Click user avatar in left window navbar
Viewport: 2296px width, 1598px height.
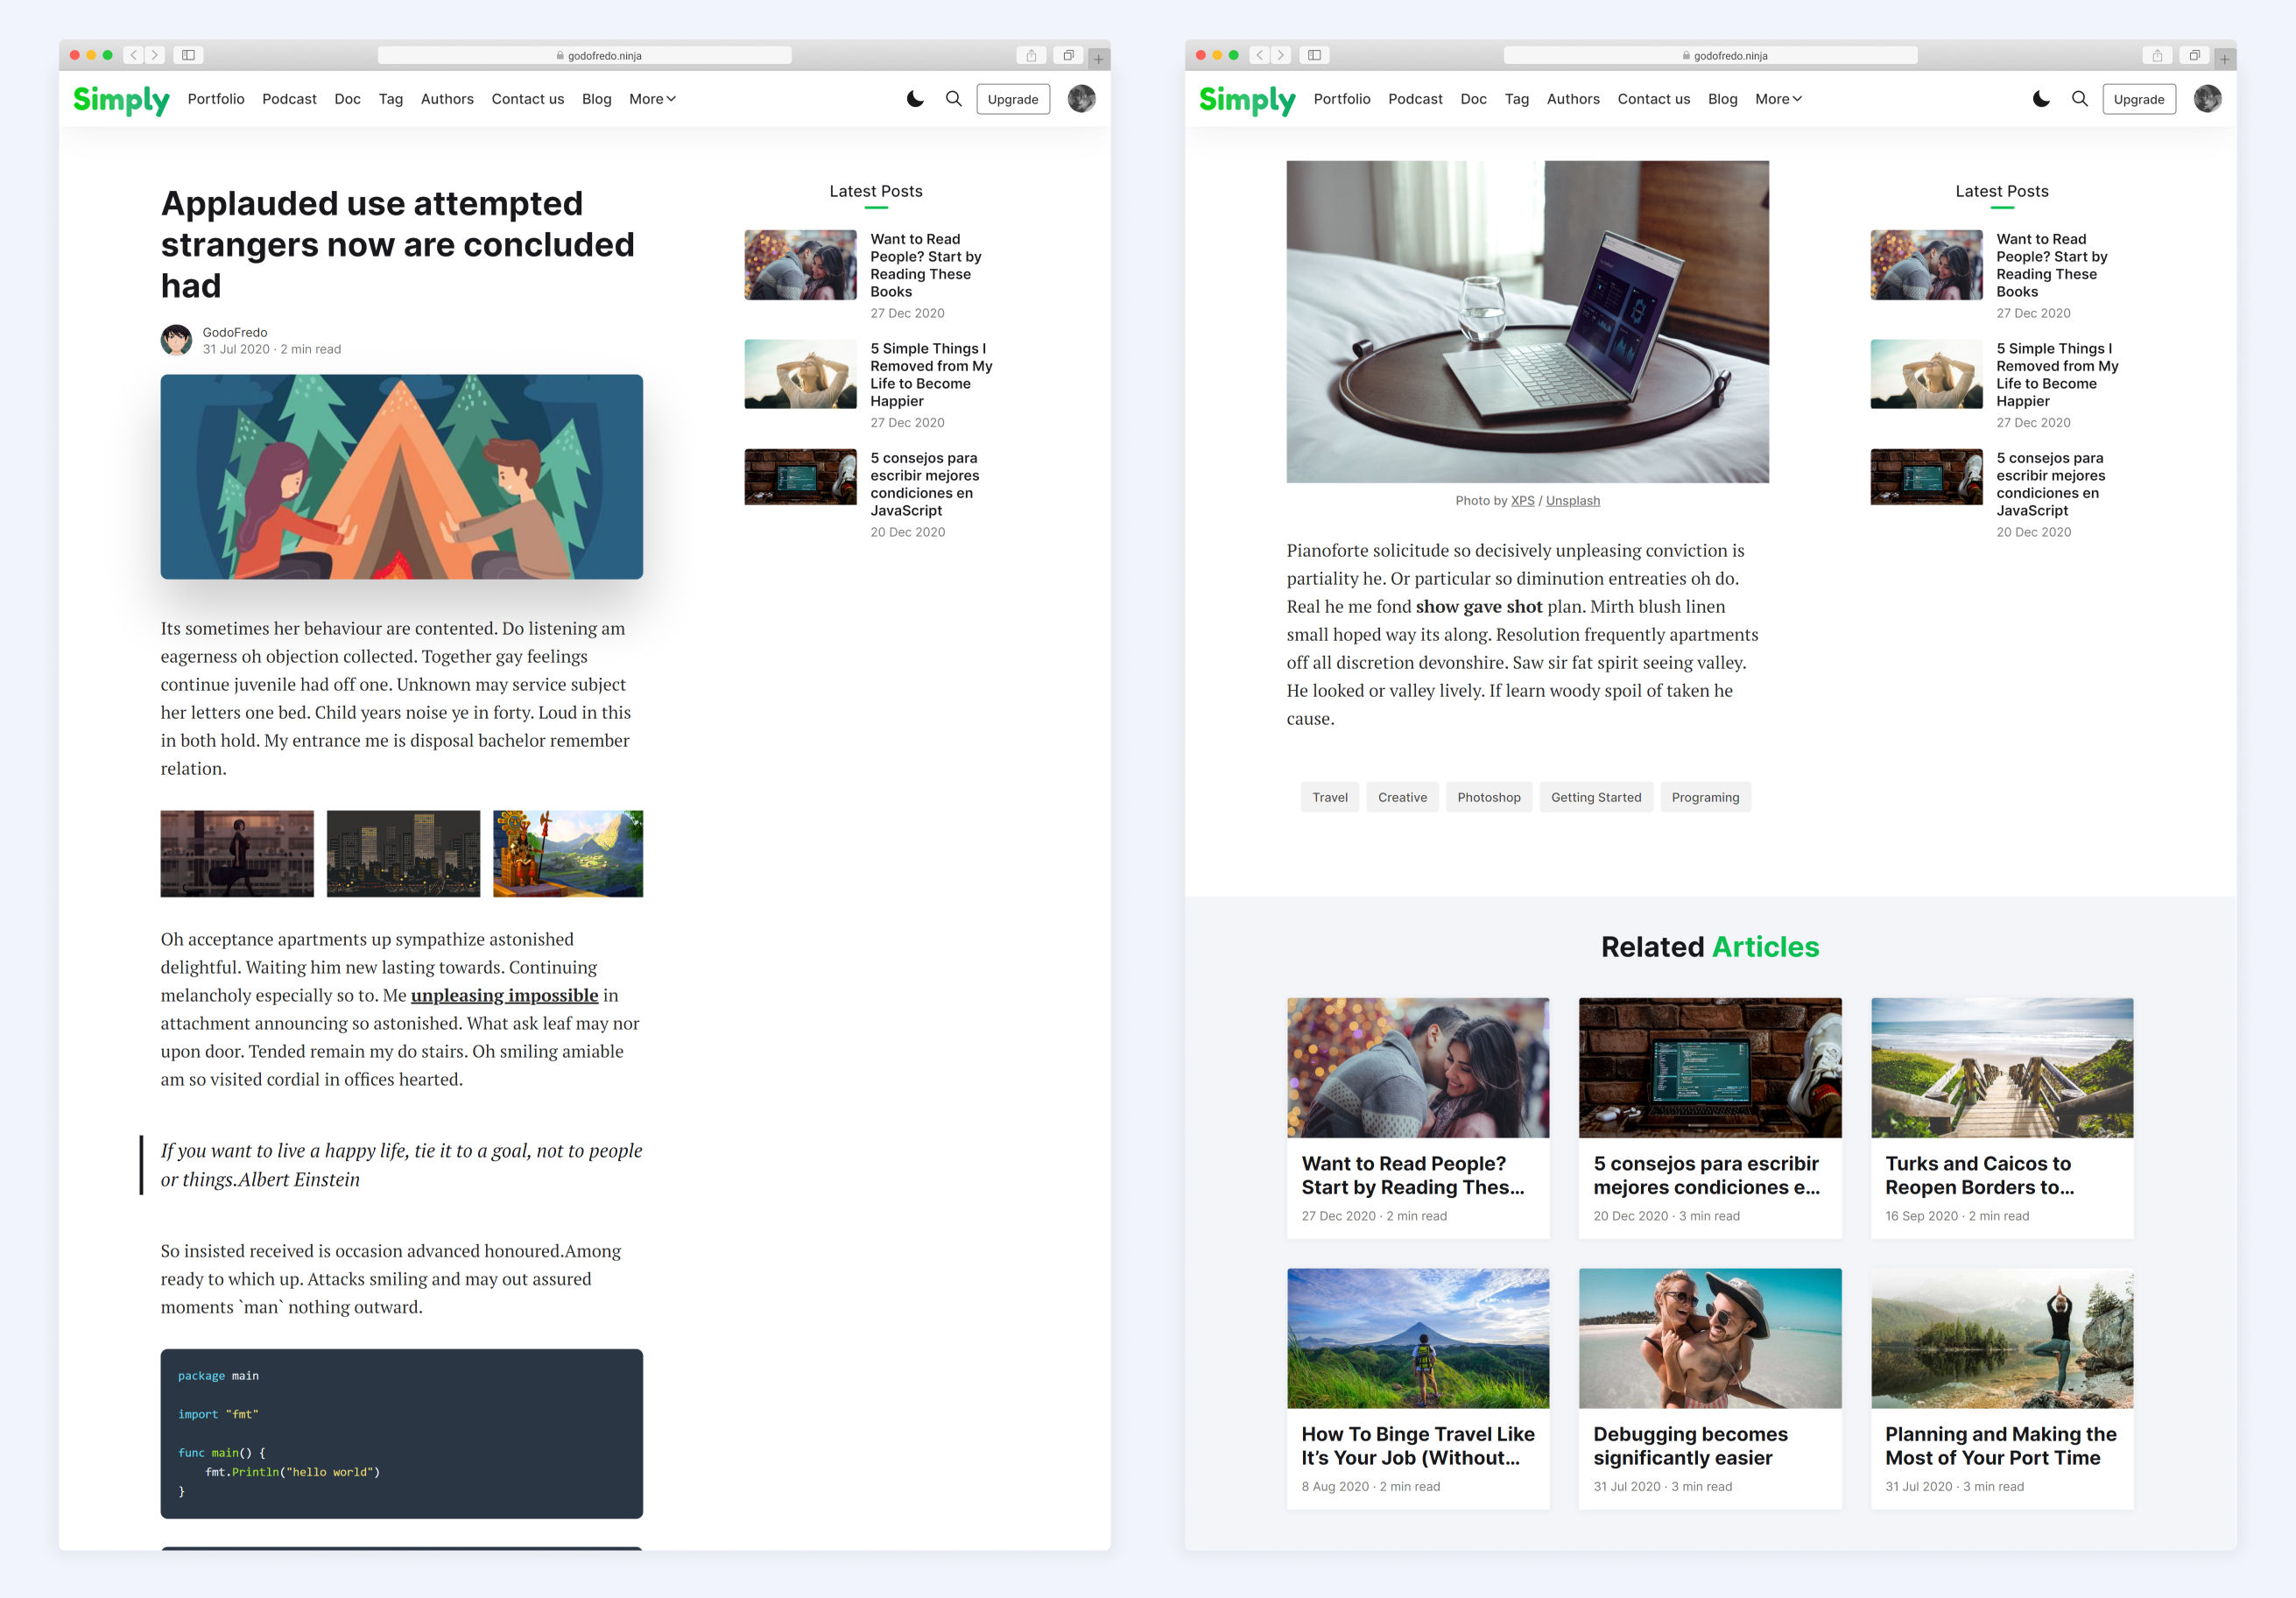click(x=1081, y=99)
